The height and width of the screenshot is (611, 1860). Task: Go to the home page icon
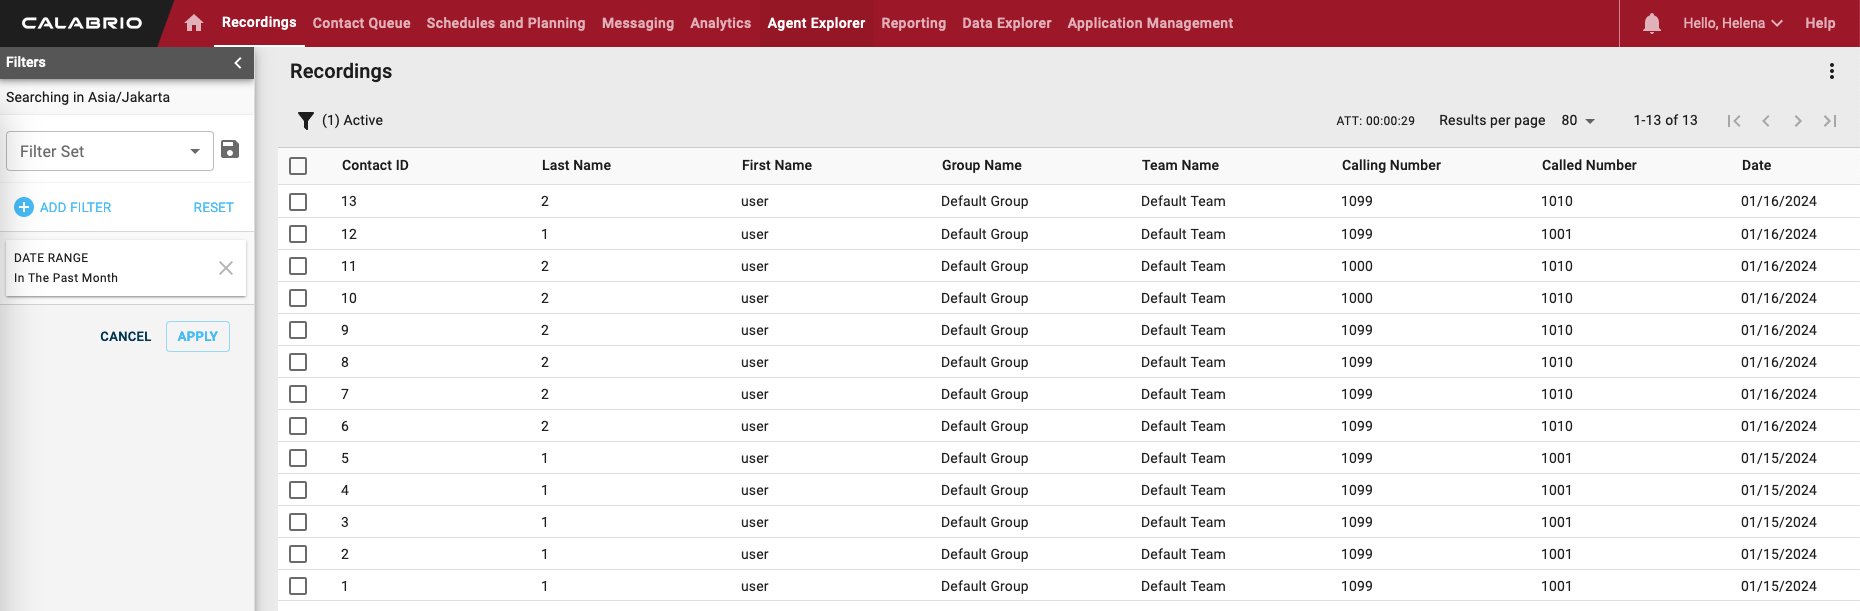194,23
